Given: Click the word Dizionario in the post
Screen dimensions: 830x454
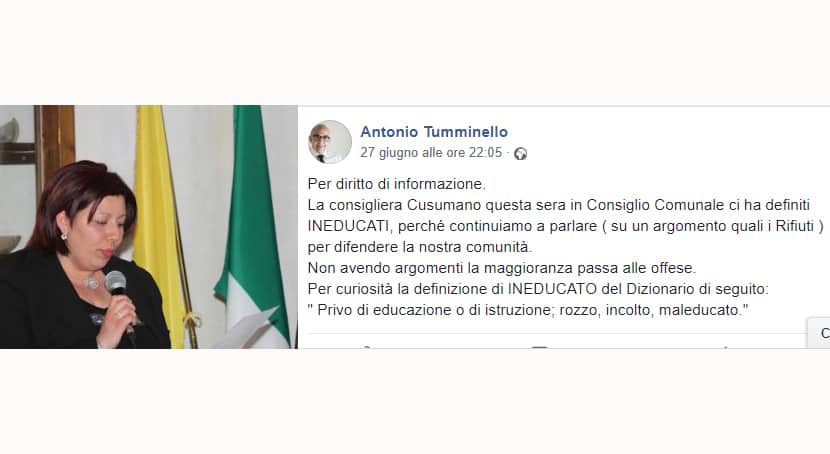Looking at the screenshot, I should click(x=660, y=289).
